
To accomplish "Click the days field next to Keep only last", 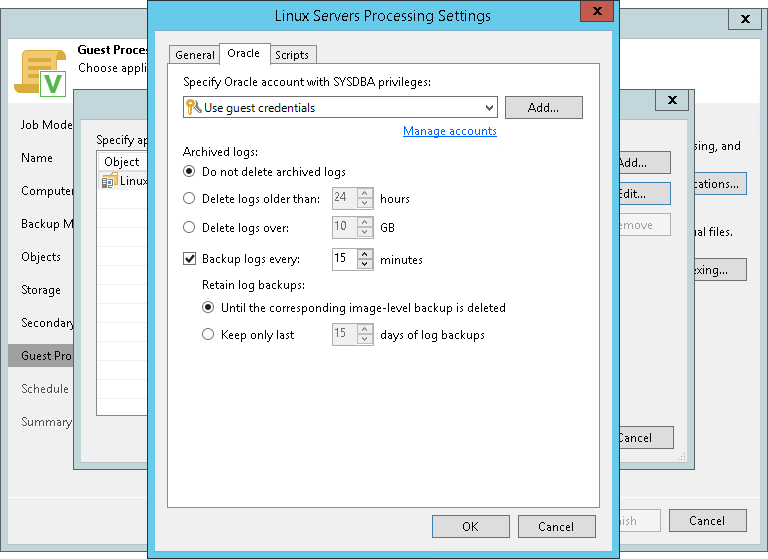I will click(345, 334).
